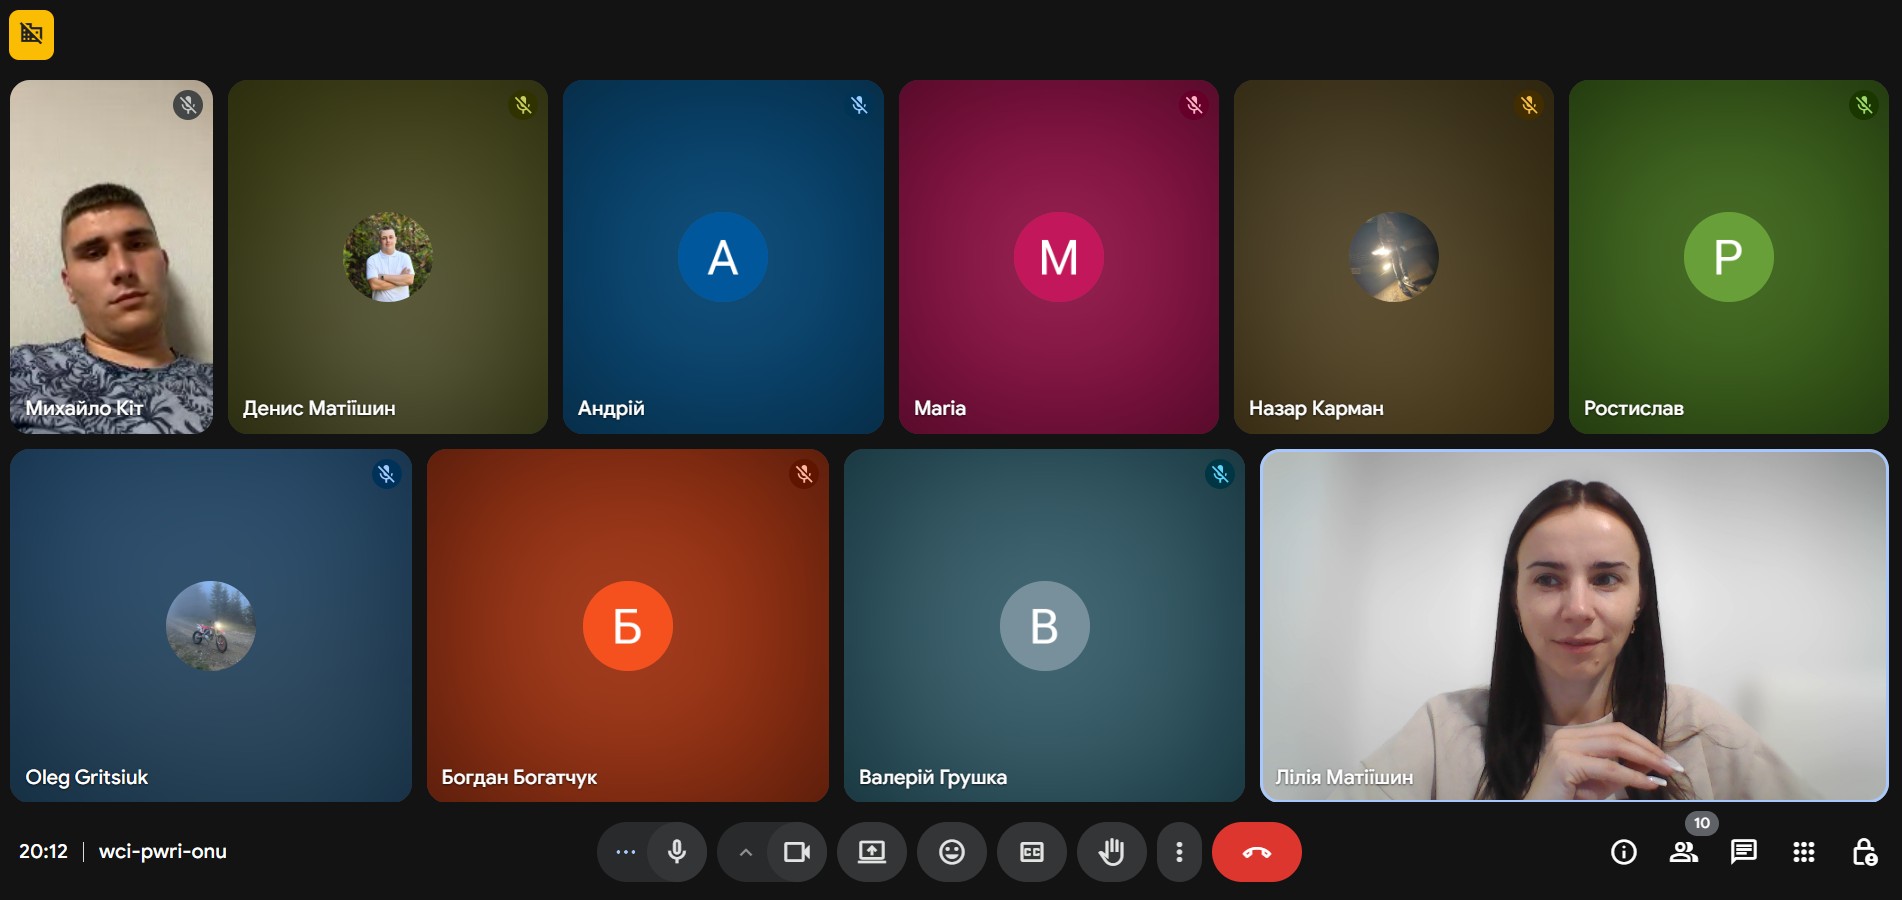
Task: Open more options vertical dots menu
Action: pos(1180,852)
